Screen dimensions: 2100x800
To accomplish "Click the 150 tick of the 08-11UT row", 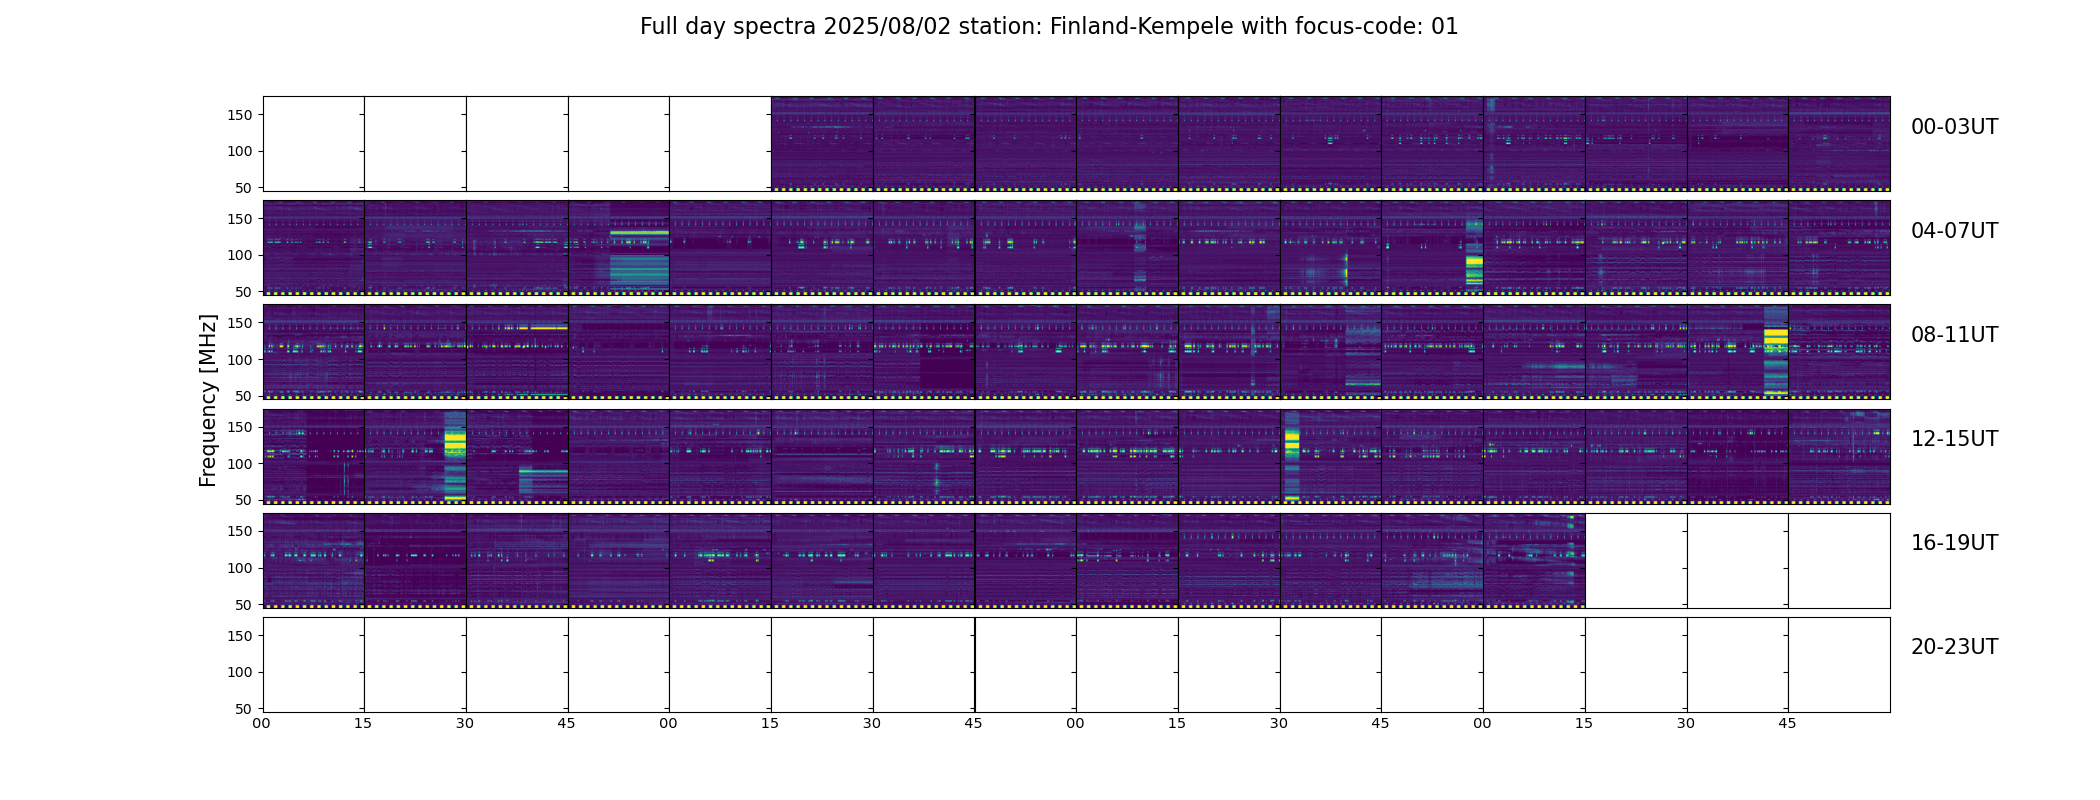I will [x=240, y=323].
